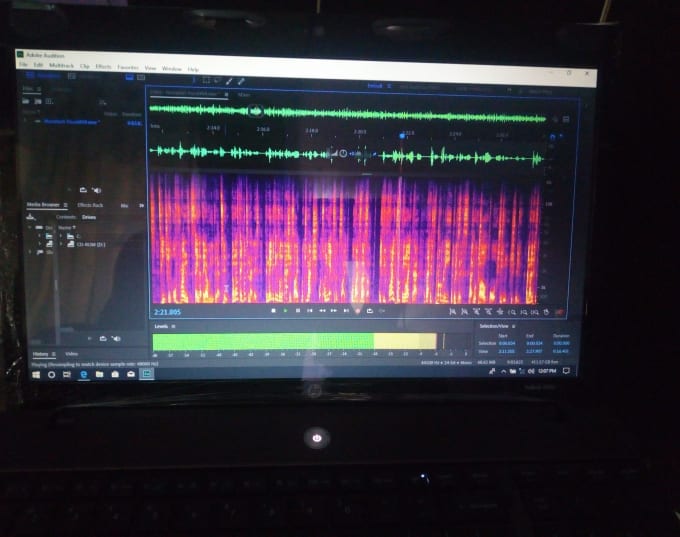The width and height of the screenshot is (680, 537).
Task: Click the red Record button
Action: [358, 311]
